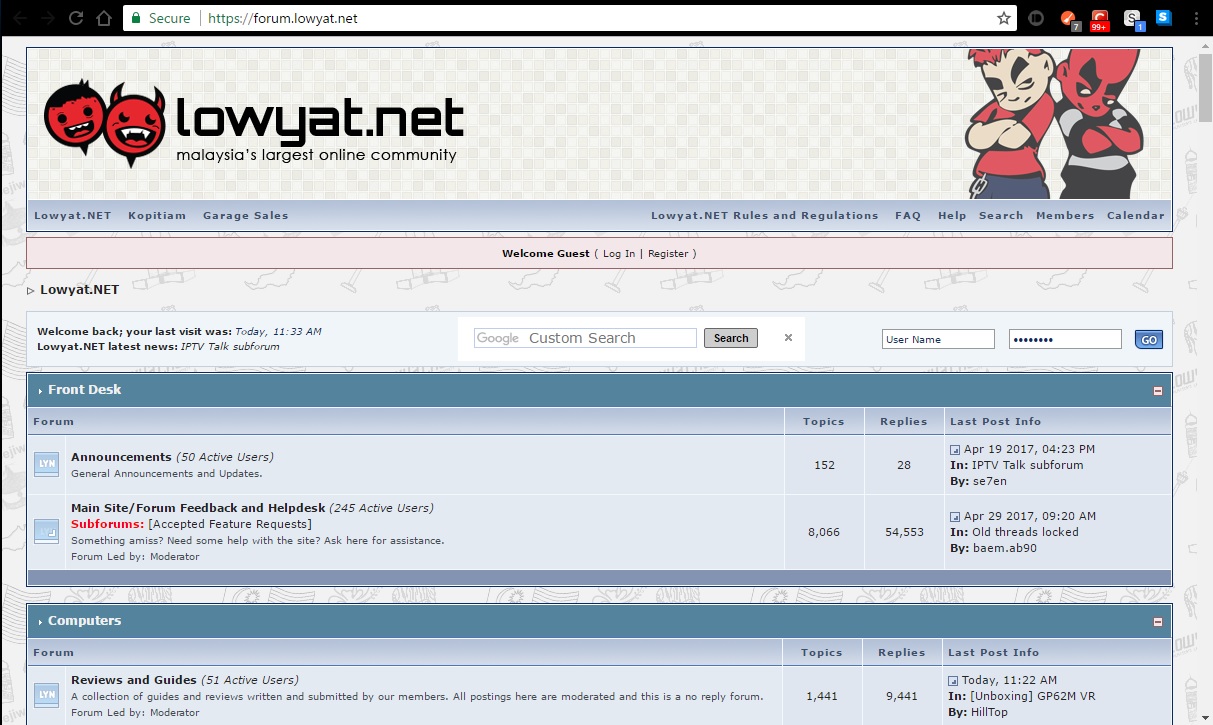Open the Members list
This screenshot has height=725, width=1213.
(1065, 216)
